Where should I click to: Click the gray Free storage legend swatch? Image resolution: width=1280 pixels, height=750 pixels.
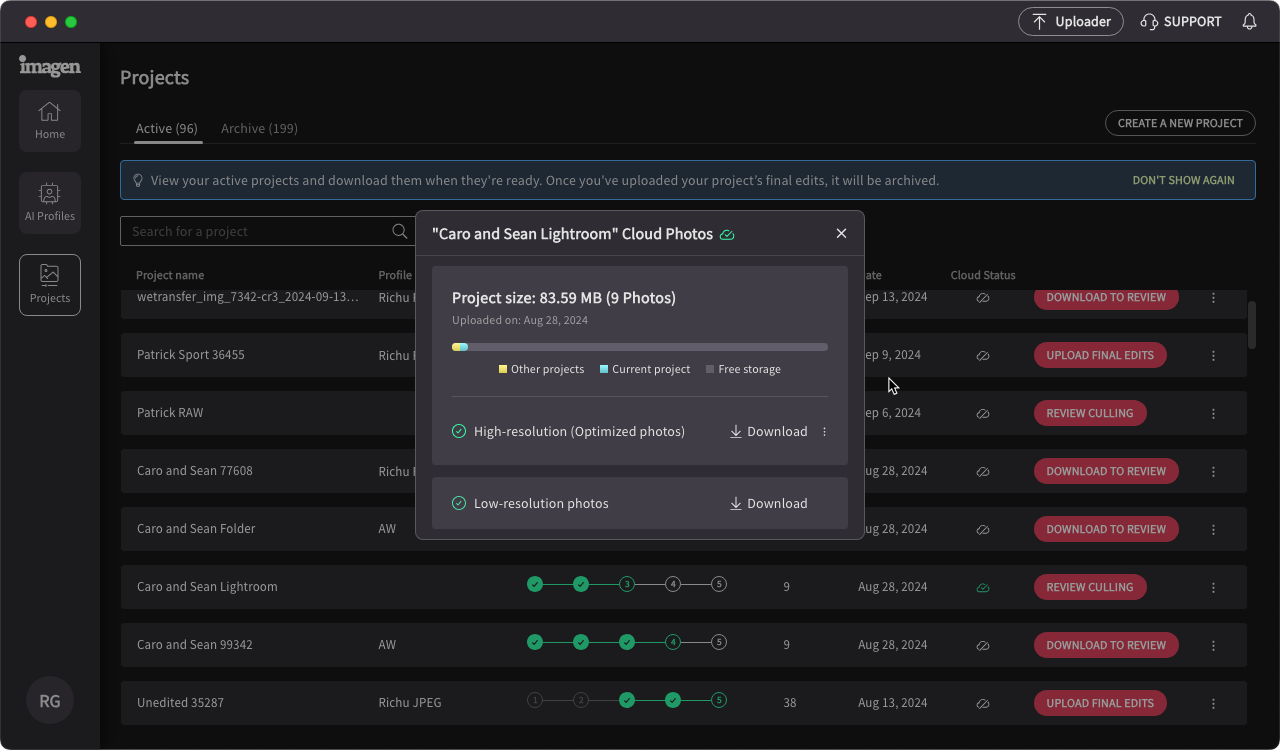710,369
